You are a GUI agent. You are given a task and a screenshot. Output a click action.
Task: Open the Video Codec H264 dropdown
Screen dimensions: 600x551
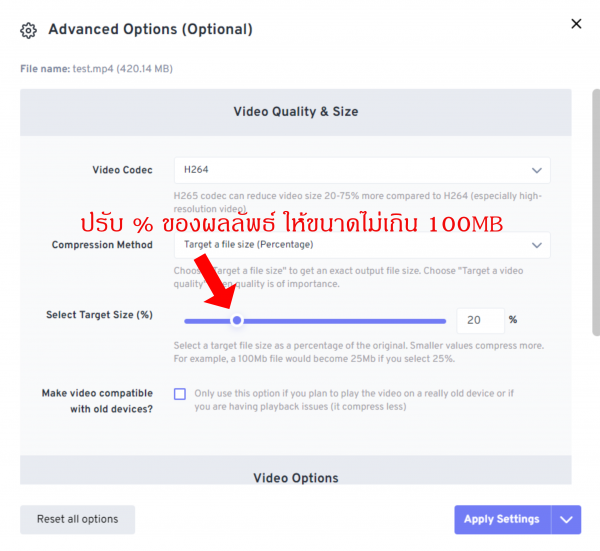click(361, 170)
